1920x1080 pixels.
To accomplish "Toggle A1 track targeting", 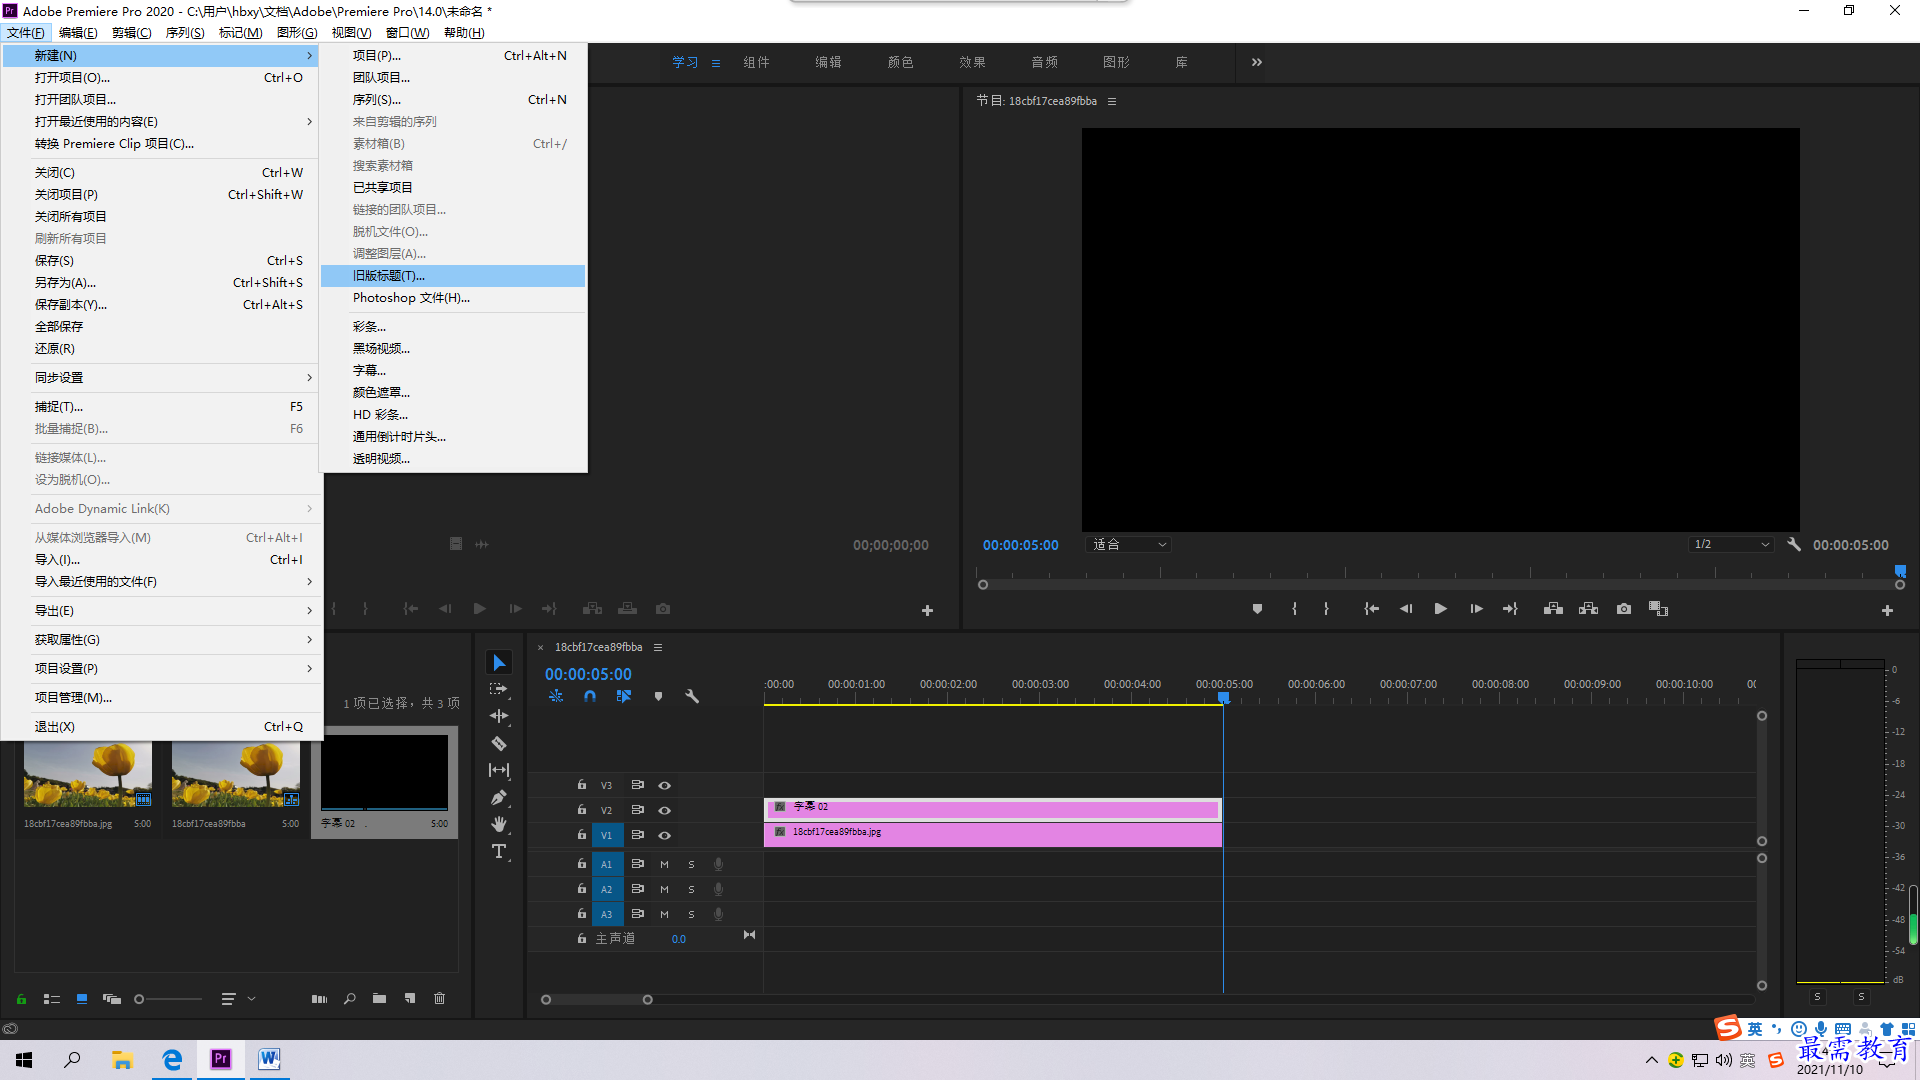I will tap(606, 864).
